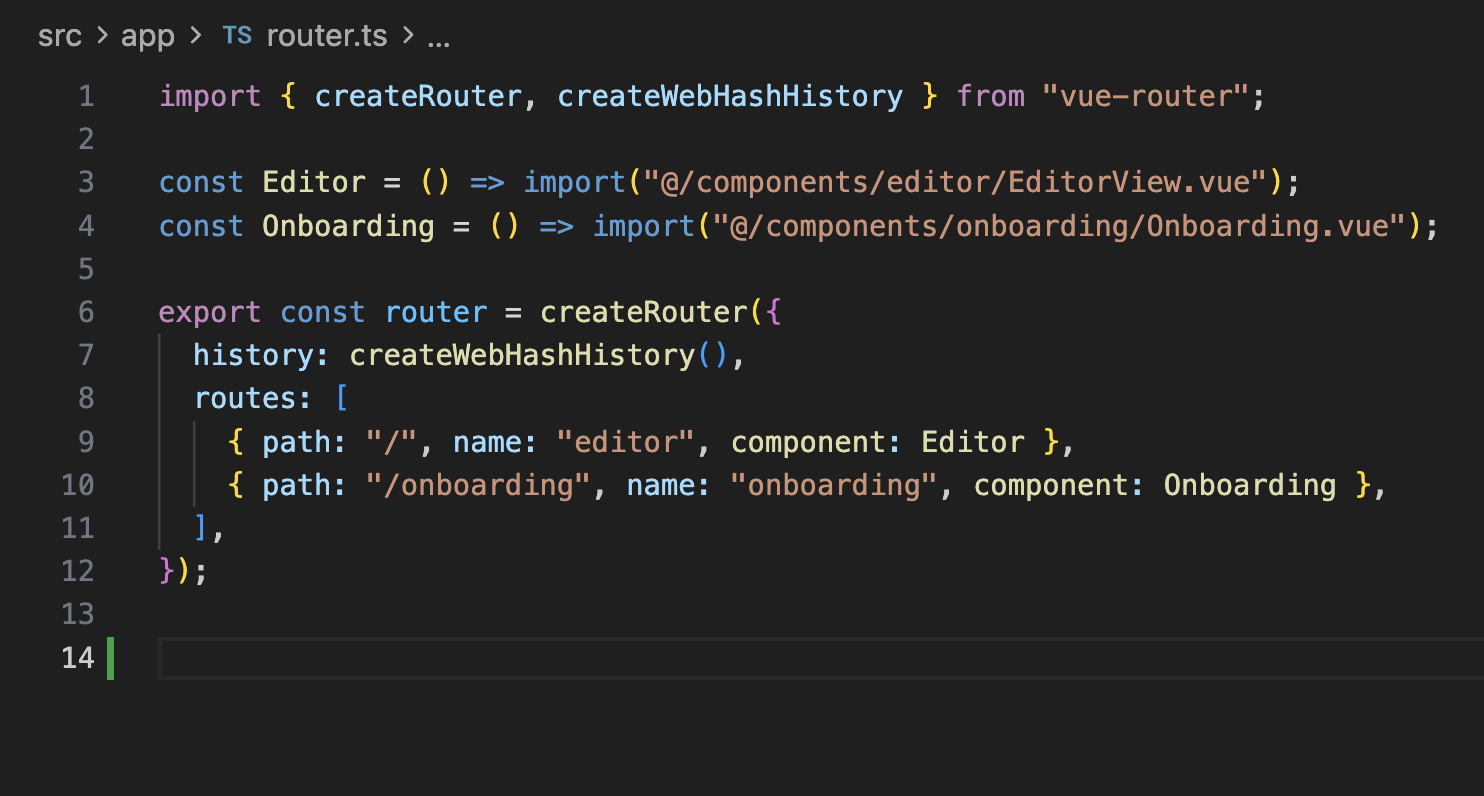Click 'createWebHashHistory()' call on line 7
The width and height of the screenshot is (1484, 796).
click(x=540, y=355)
